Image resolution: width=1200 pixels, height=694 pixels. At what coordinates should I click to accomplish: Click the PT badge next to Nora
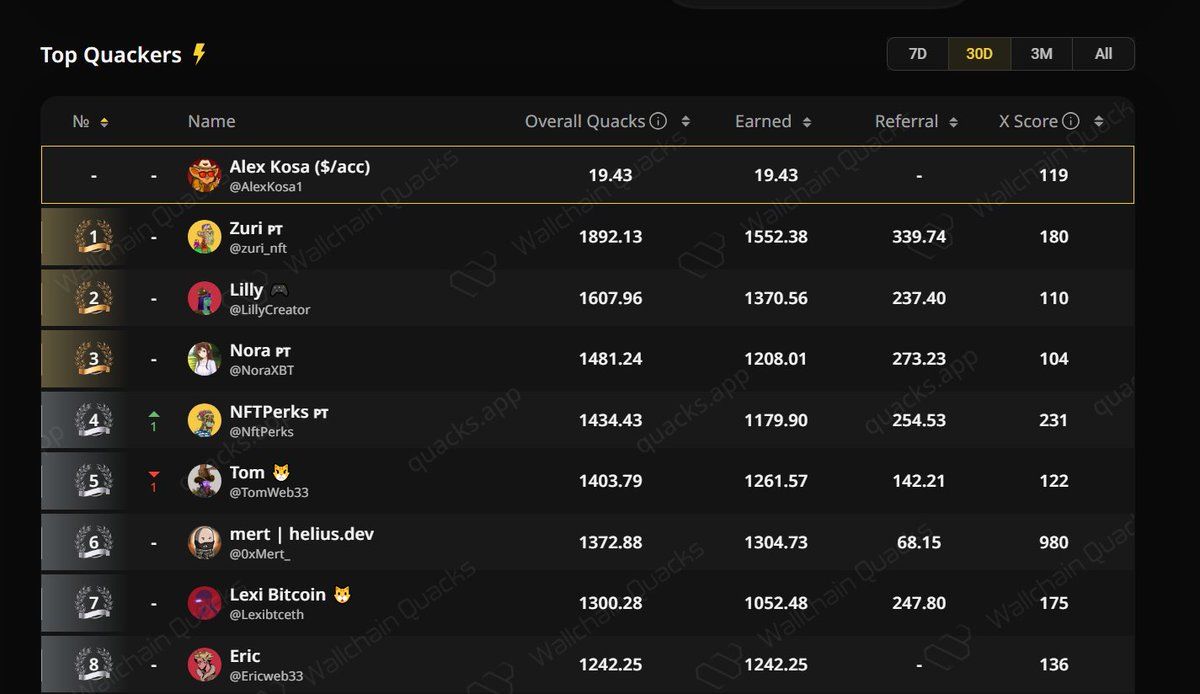click(x=283, y=352)
